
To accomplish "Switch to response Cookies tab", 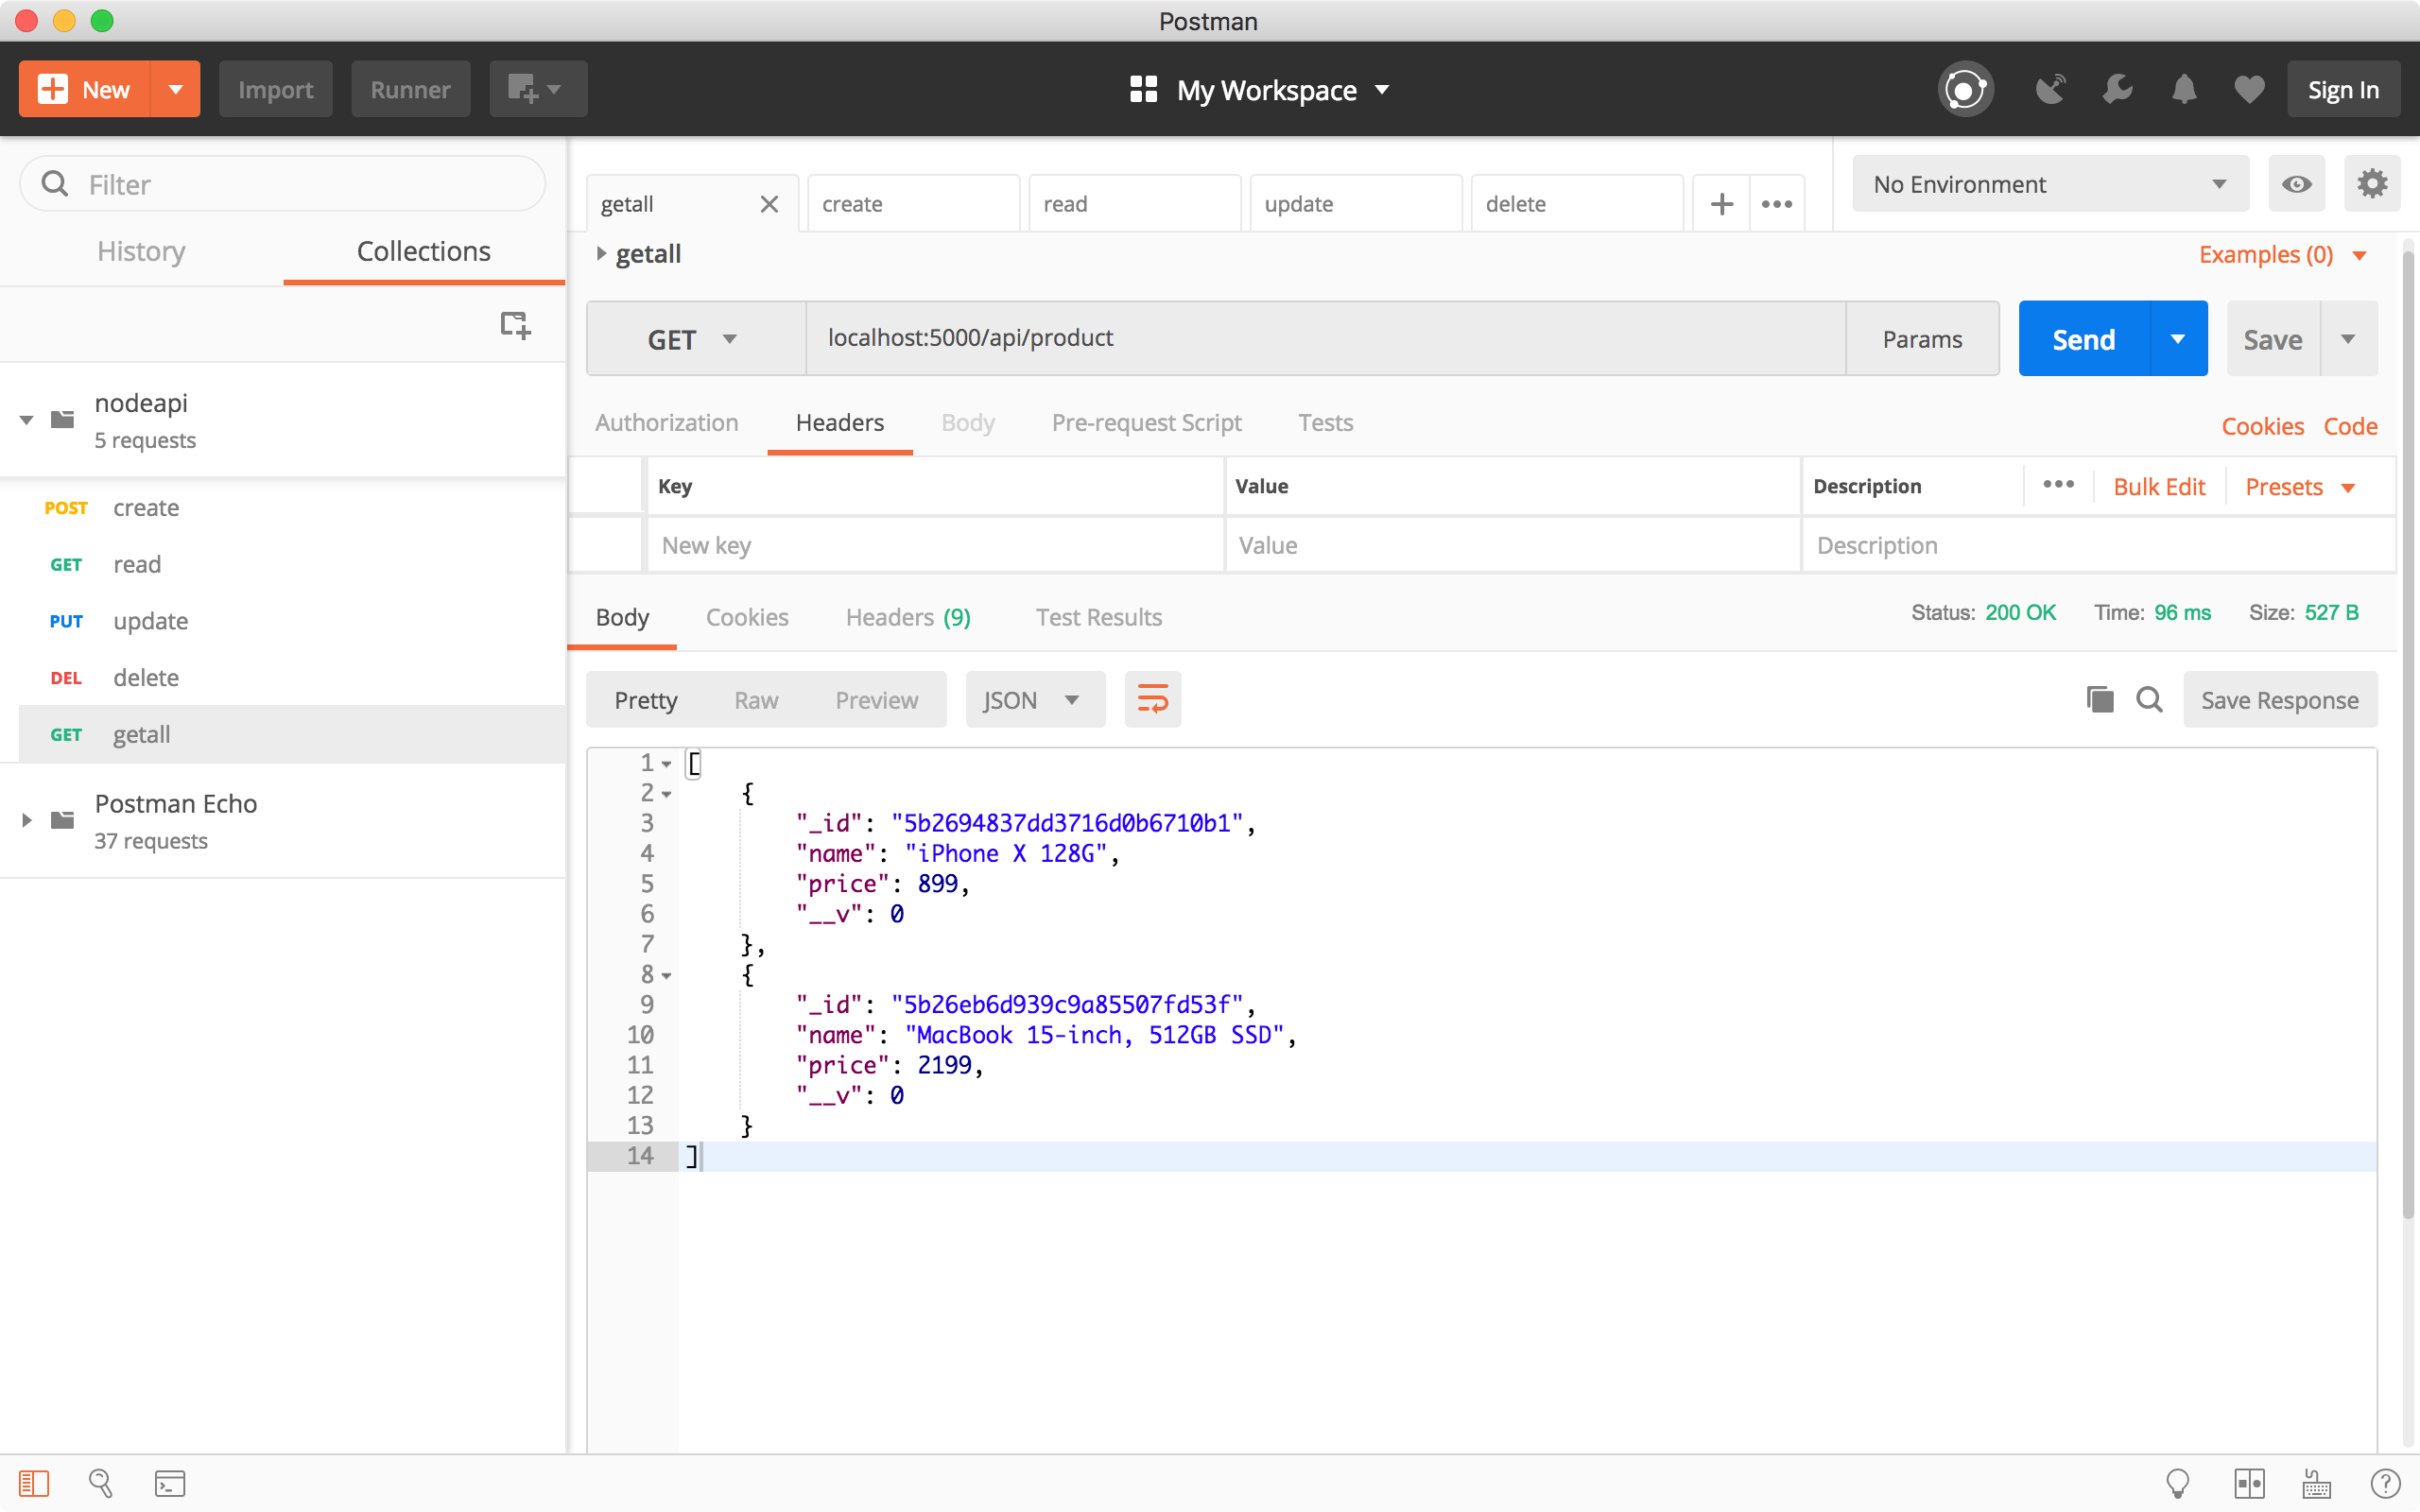I will point(747,617).
